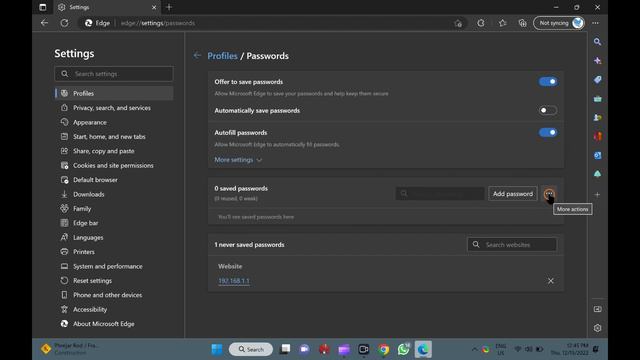Open Windows Start button

217,349
